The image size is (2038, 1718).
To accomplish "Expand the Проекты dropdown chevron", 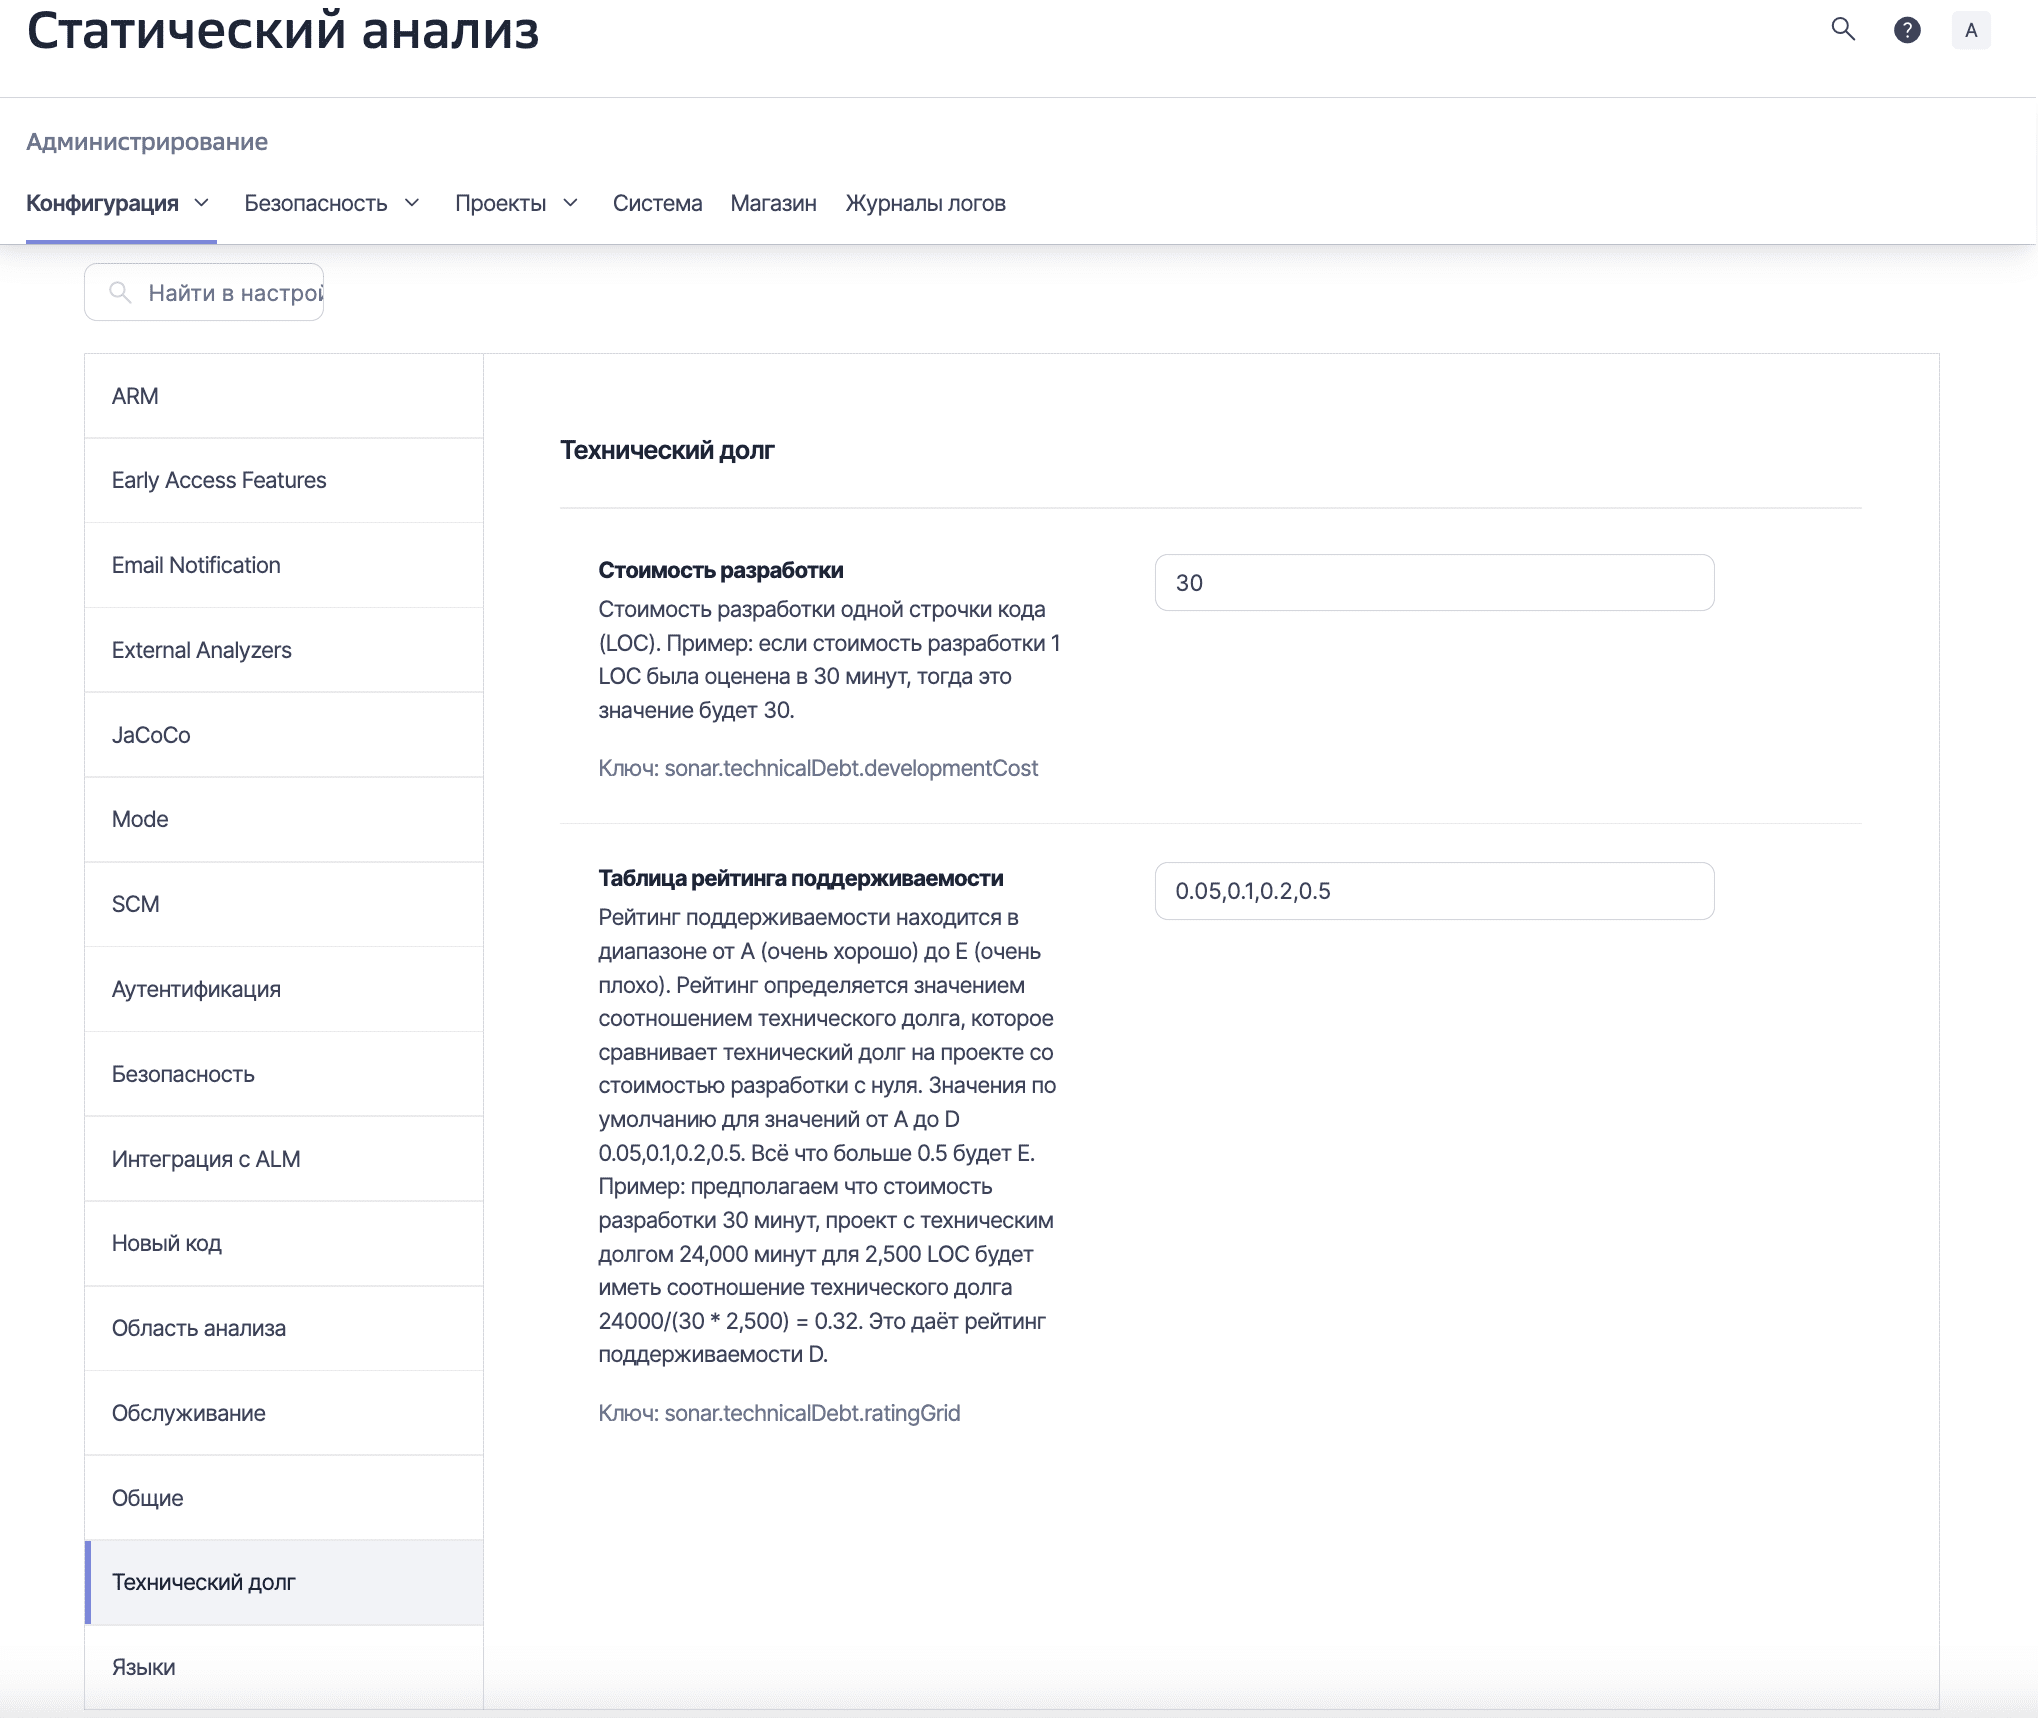I will (570, 203).
